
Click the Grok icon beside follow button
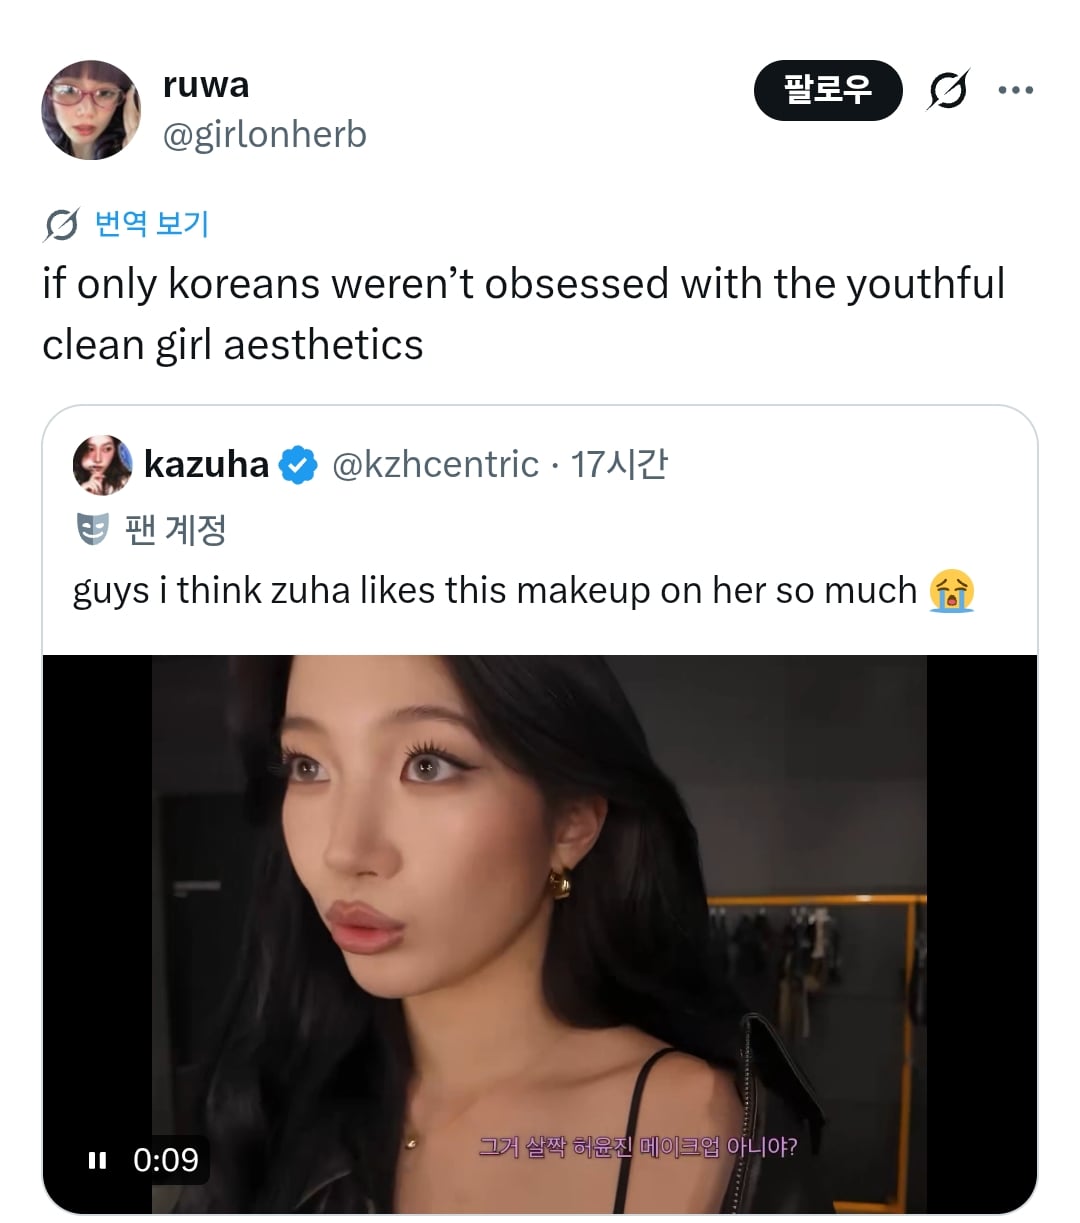948,90
